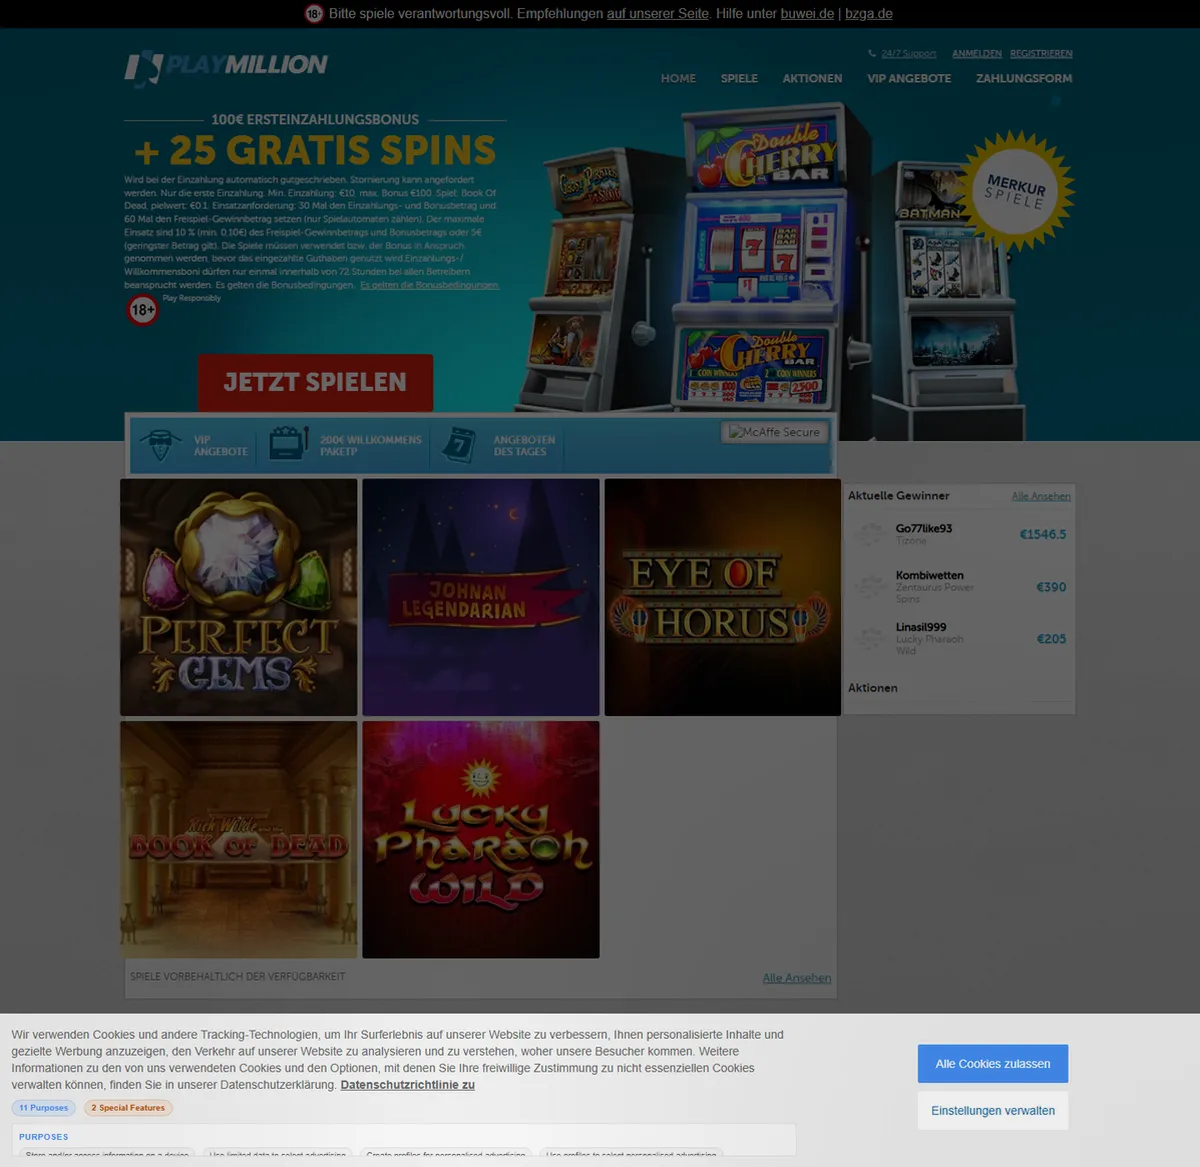Click 'Einstellungen verwalten' button
Image resolution: width=1200 pixels, height=1167 pixels.
[x=993, y=1111]
